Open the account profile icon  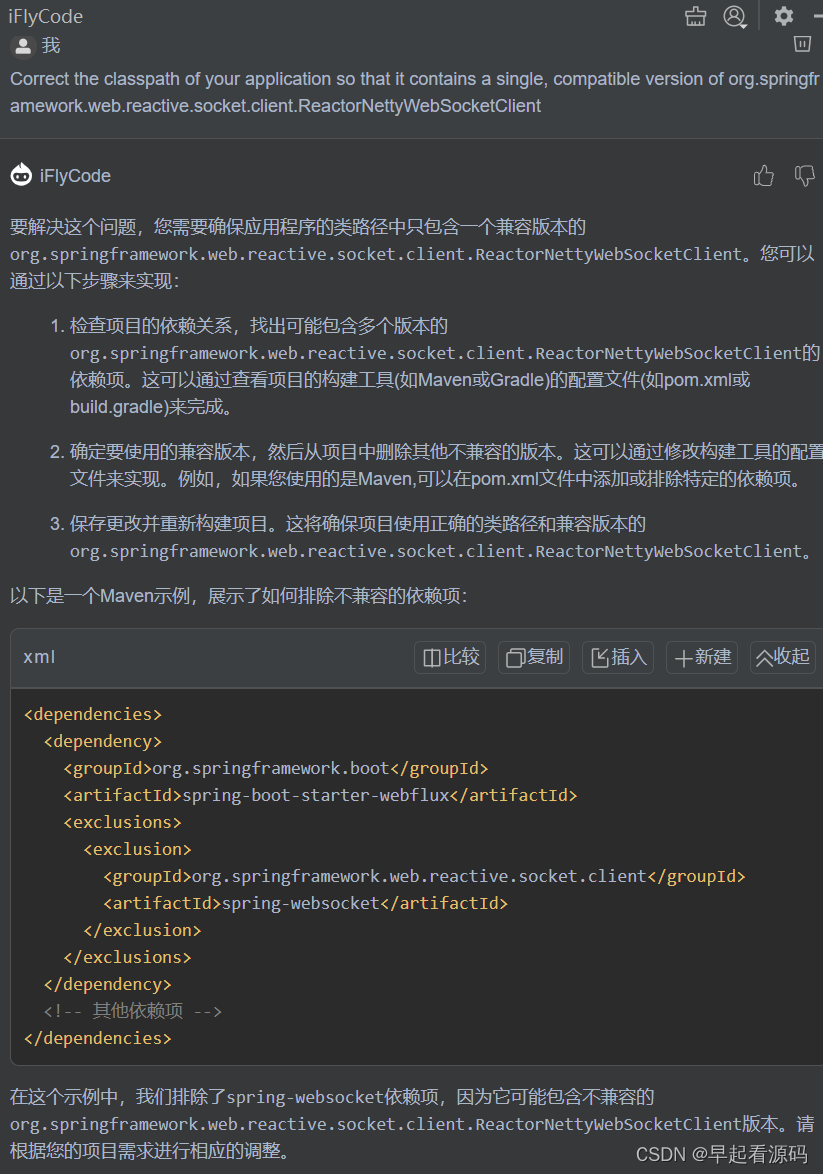coord(735,16)
